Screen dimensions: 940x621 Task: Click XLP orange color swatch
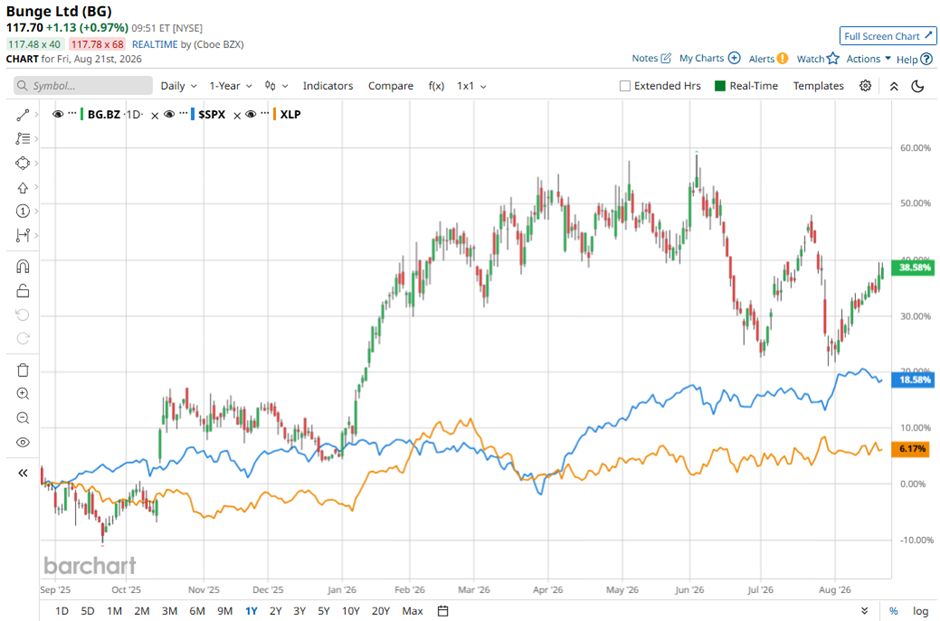(x=275, y=114)
